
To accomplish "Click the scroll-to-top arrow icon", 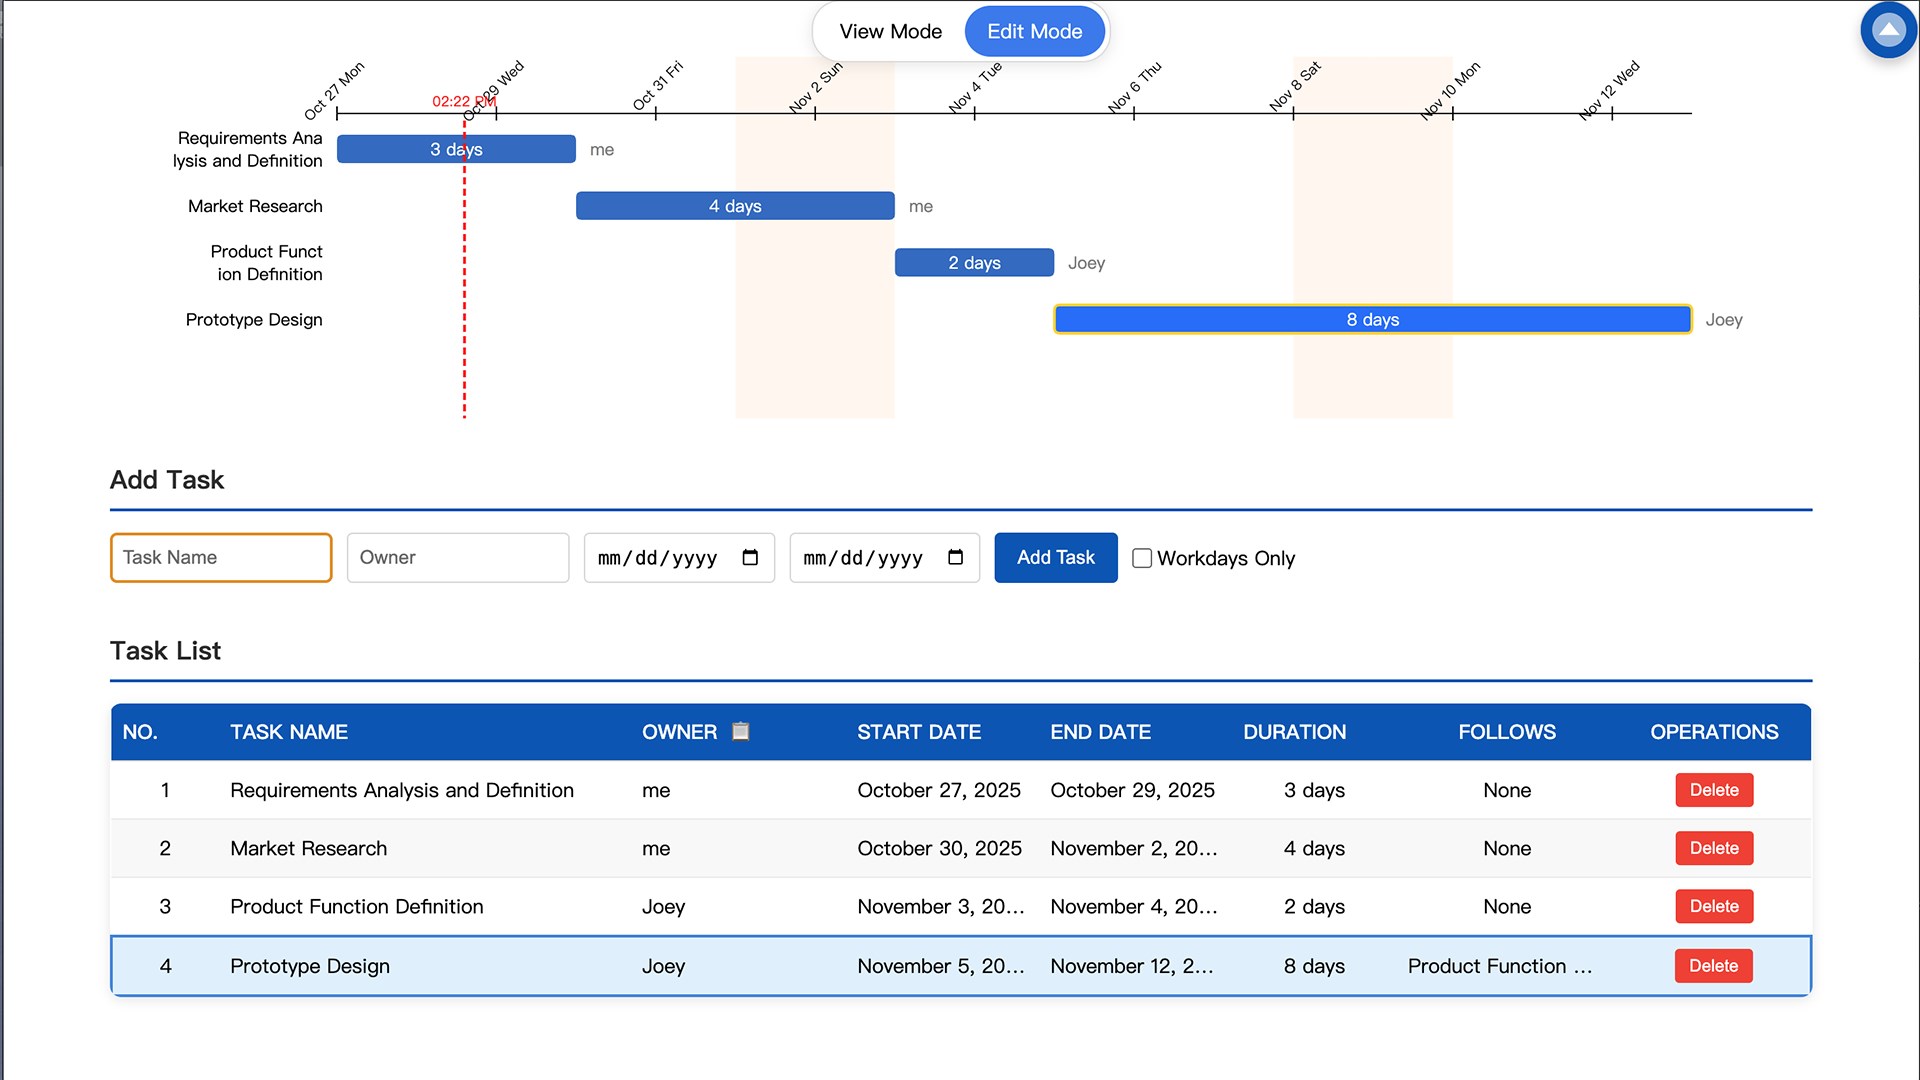I will [x=1888, y=30].
